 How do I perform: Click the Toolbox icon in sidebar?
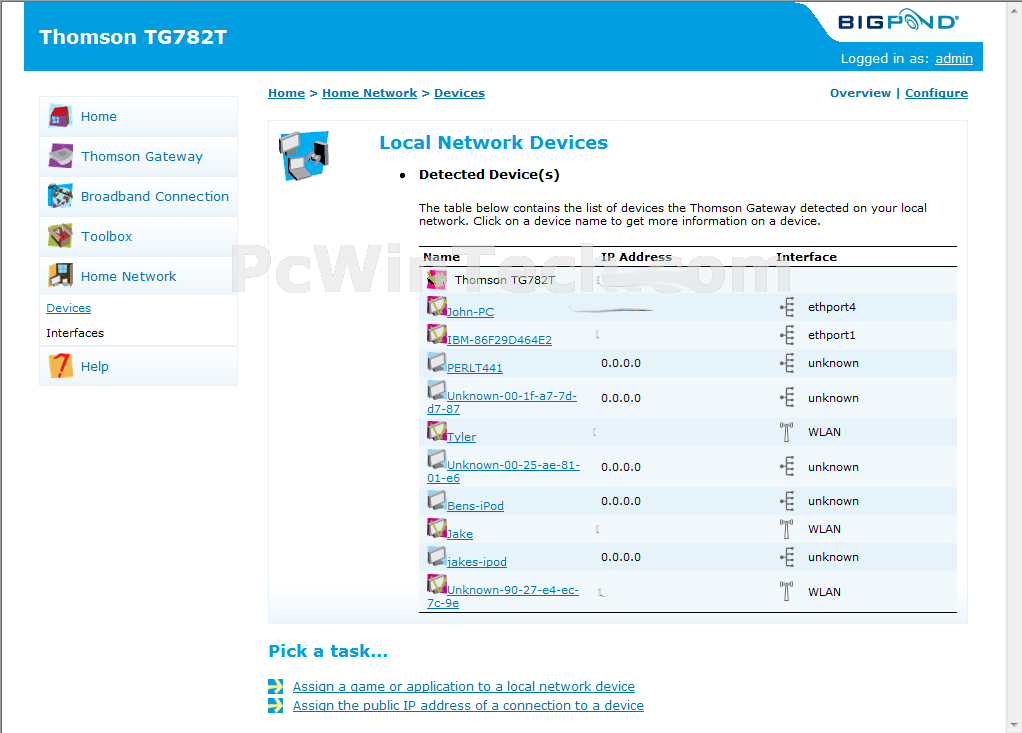60,236
